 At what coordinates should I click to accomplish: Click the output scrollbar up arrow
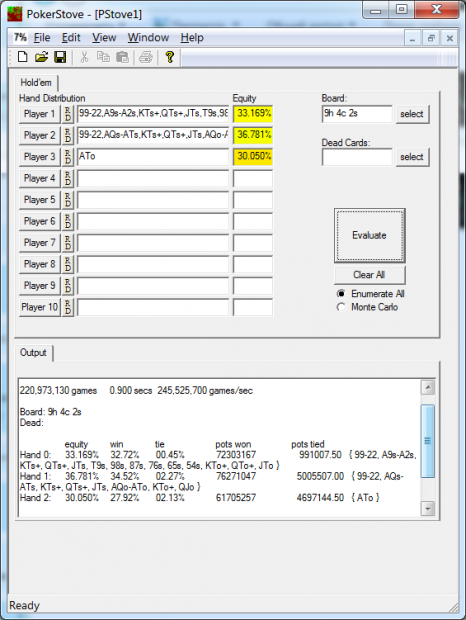pos(428,387)
